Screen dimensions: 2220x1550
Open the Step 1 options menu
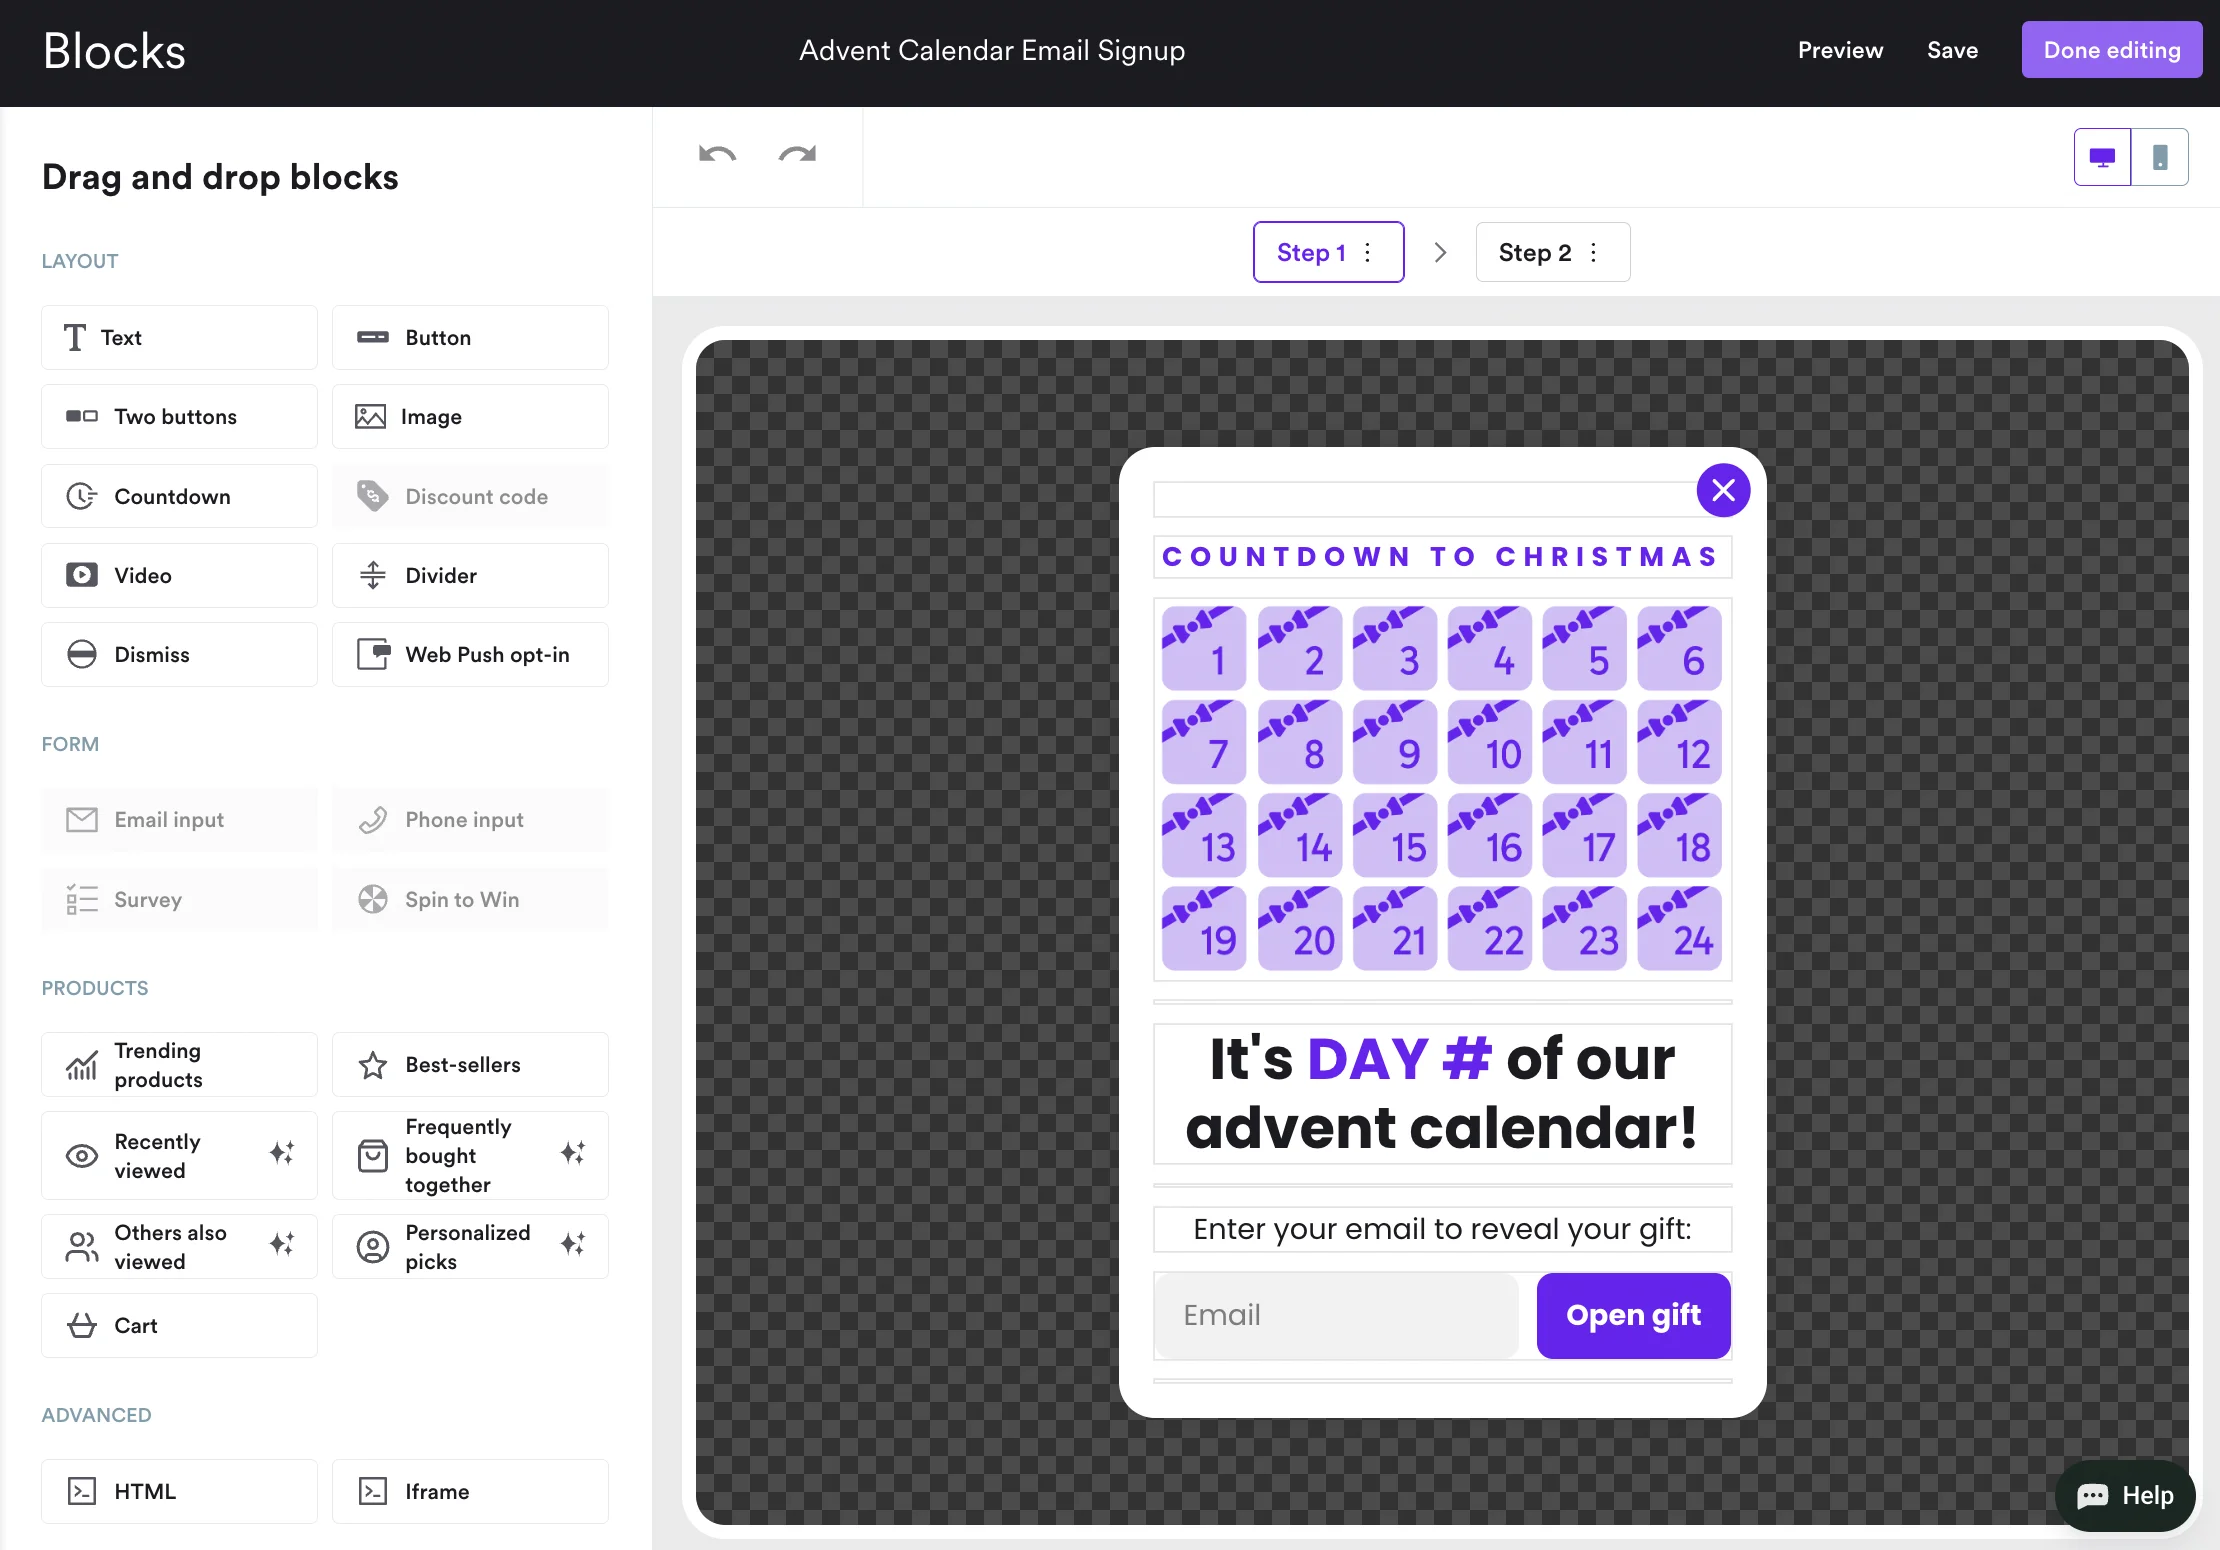click(1368, 253)
